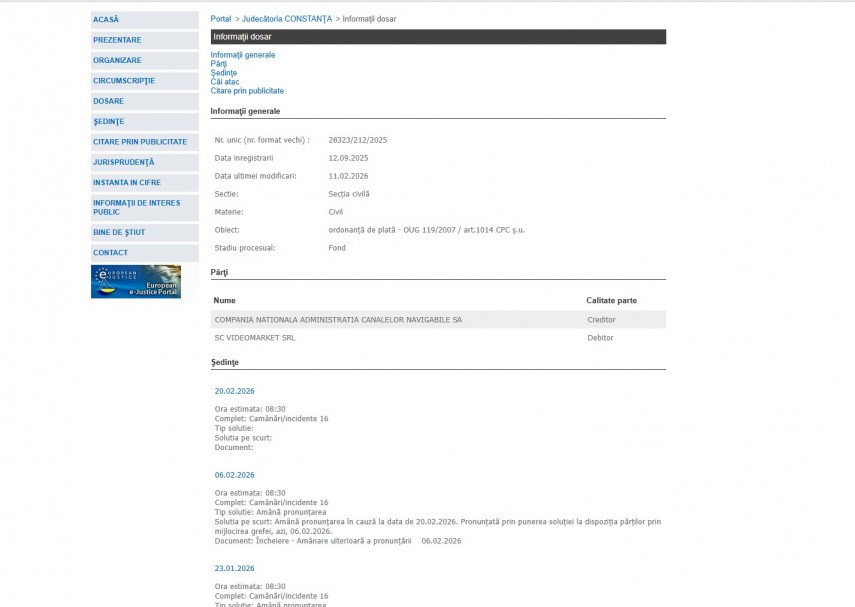Go to PREZENTARE in sidebar
The height and width of the screenshot is (607, 855).
(117, 40)
